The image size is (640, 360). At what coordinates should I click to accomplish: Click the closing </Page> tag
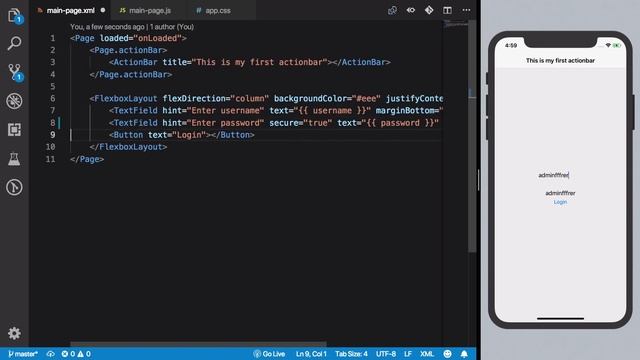point(87,159)
